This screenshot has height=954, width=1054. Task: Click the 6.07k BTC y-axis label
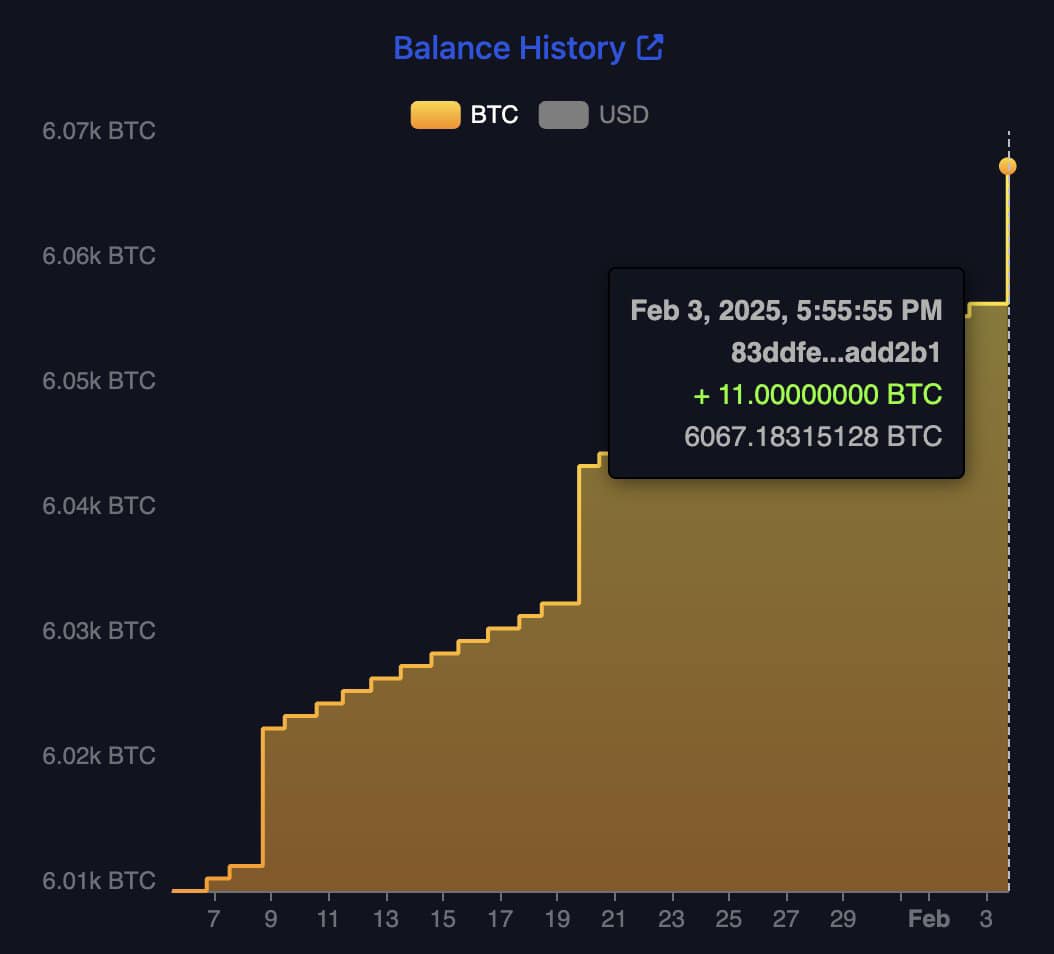pyautogui.click(x=99, y=131)
